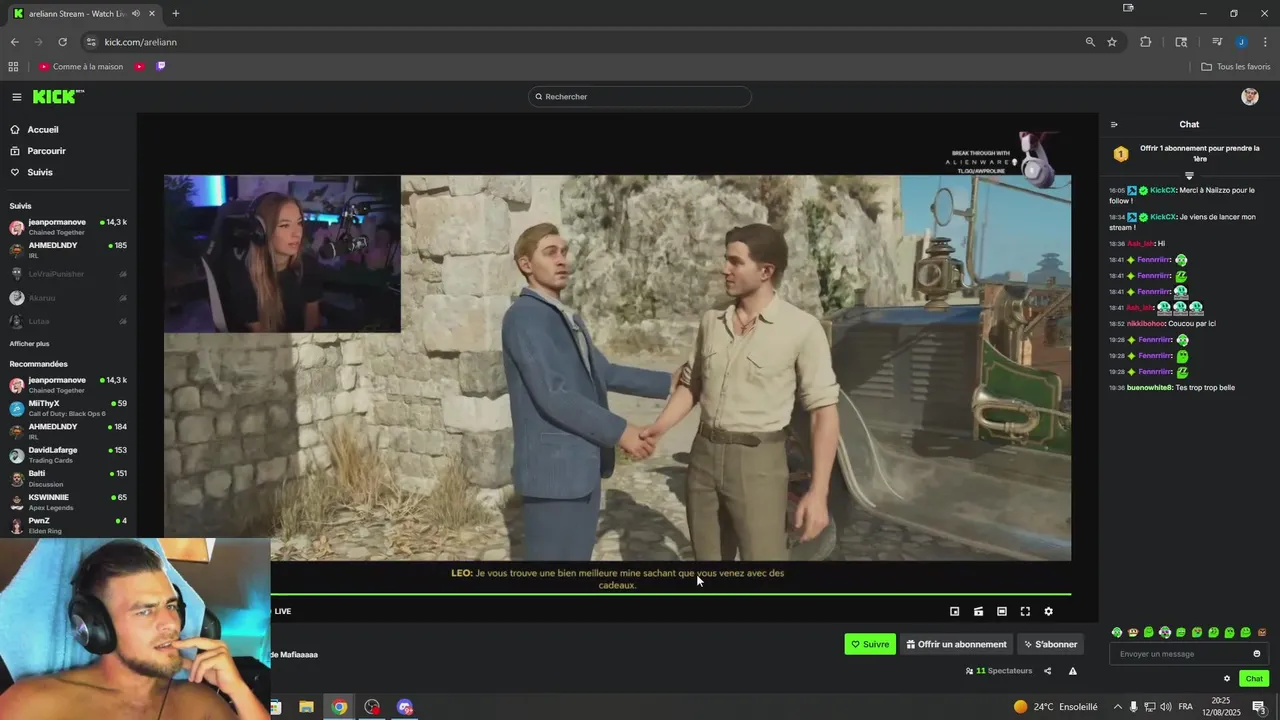Click the green stream progress bar

coord(670,595)
